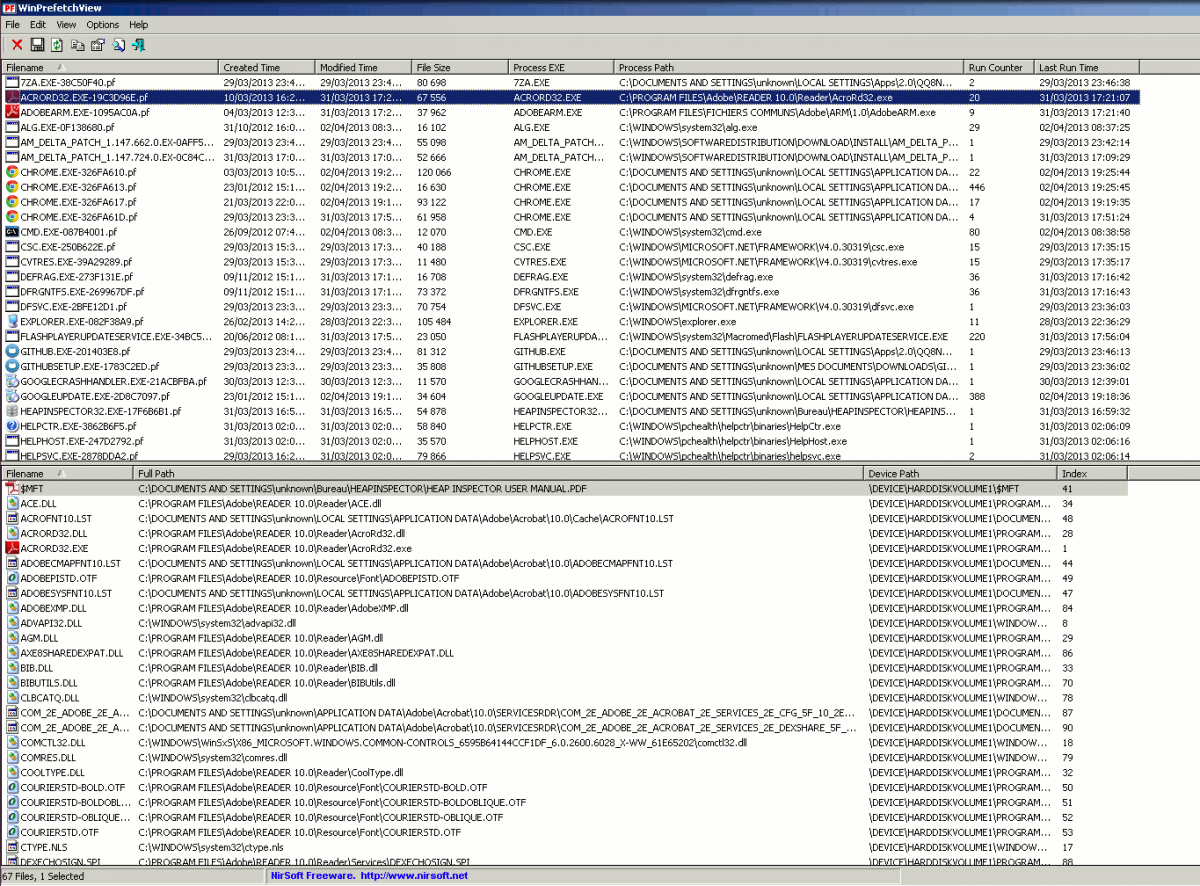Select the CMD.EXE-087B4001.pf row icon
The height and width of the screenshot is (886, 1200).
(x=12, y=232)
